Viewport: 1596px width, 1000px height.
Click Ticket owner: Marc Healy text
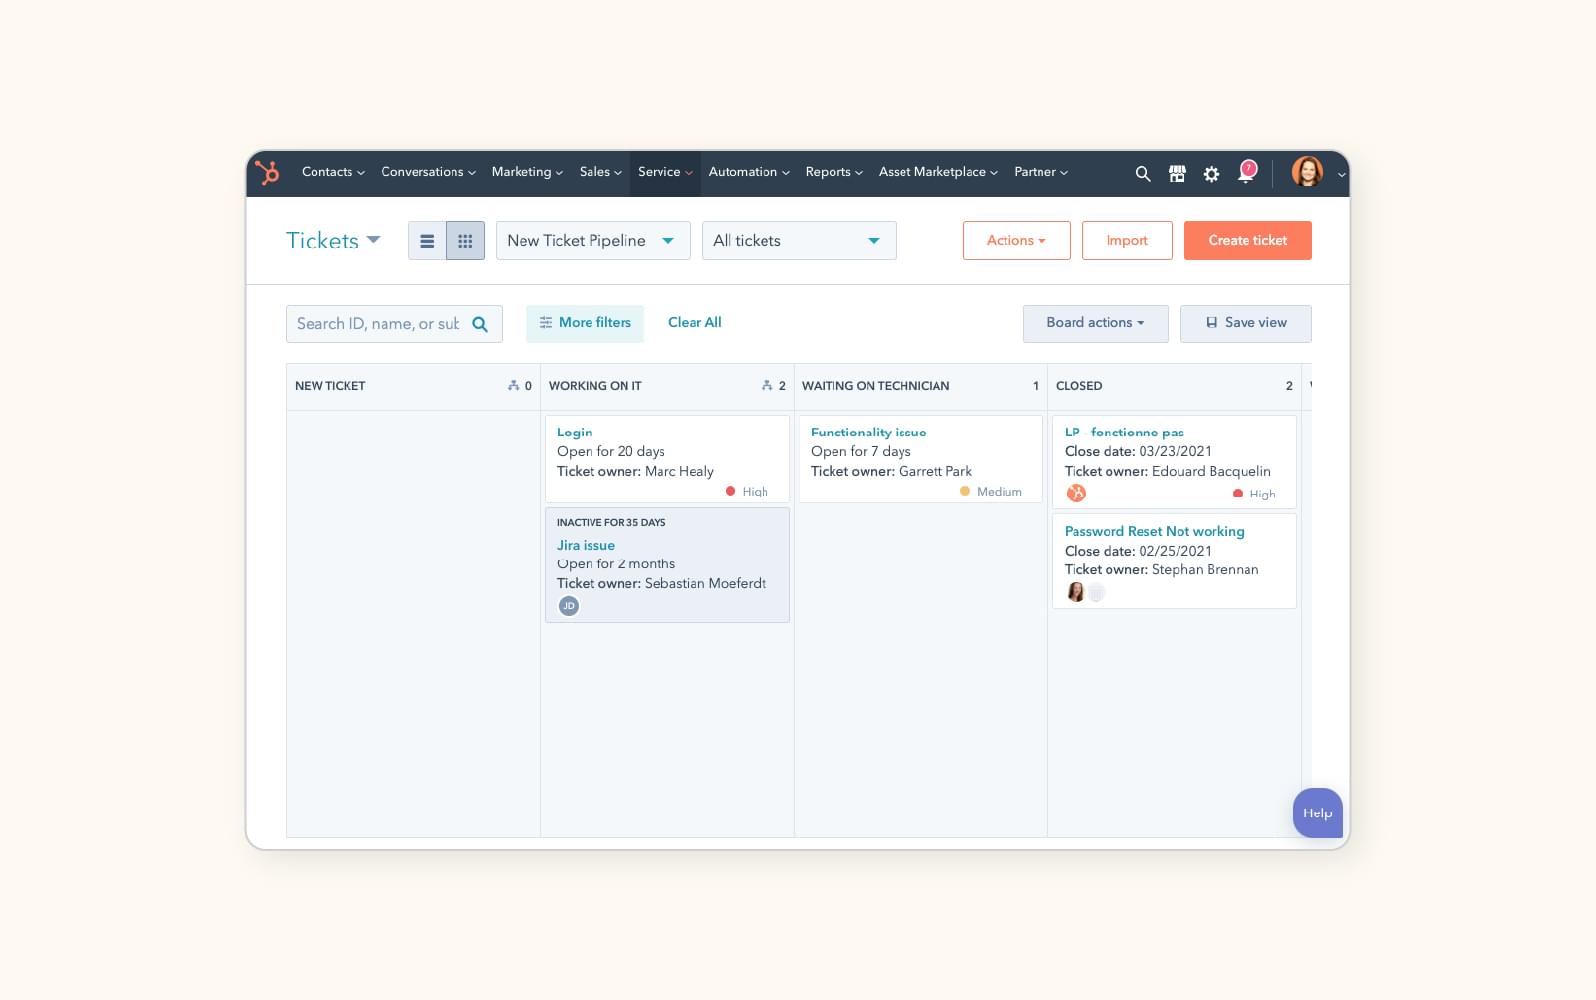pos(635,471)
